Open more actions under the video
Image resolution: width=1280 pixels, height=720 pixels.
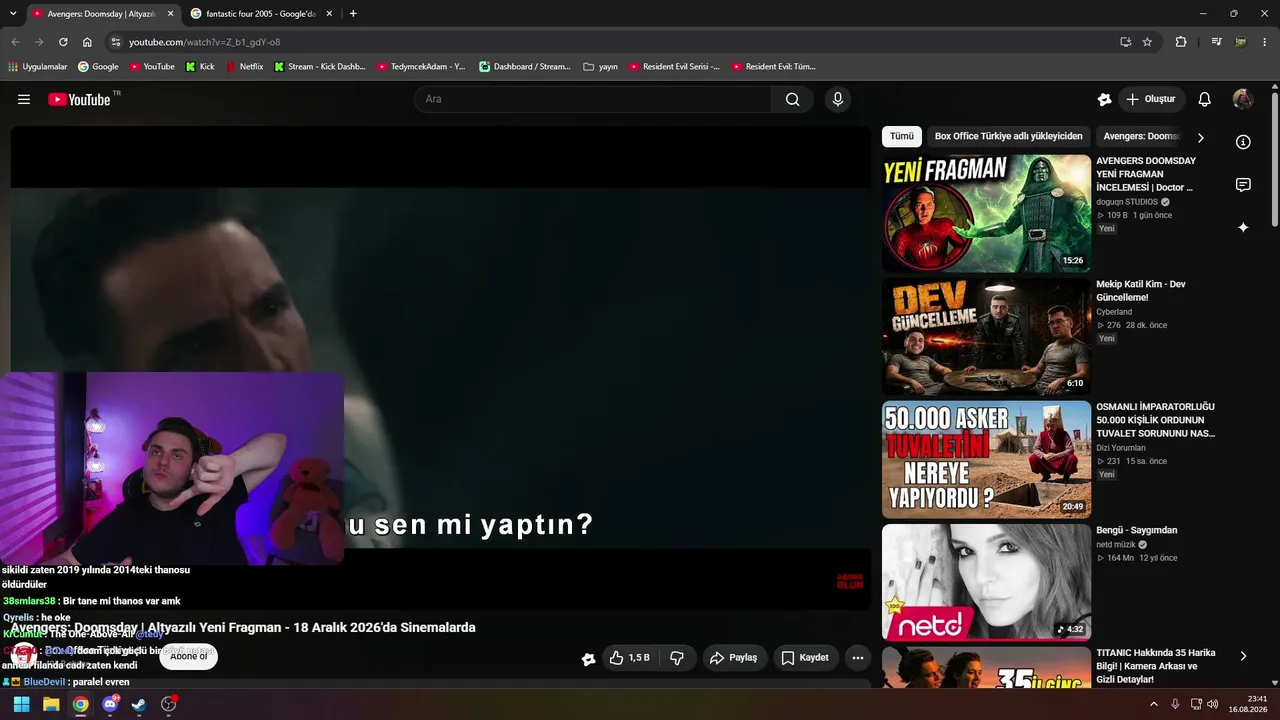point(857,658)
